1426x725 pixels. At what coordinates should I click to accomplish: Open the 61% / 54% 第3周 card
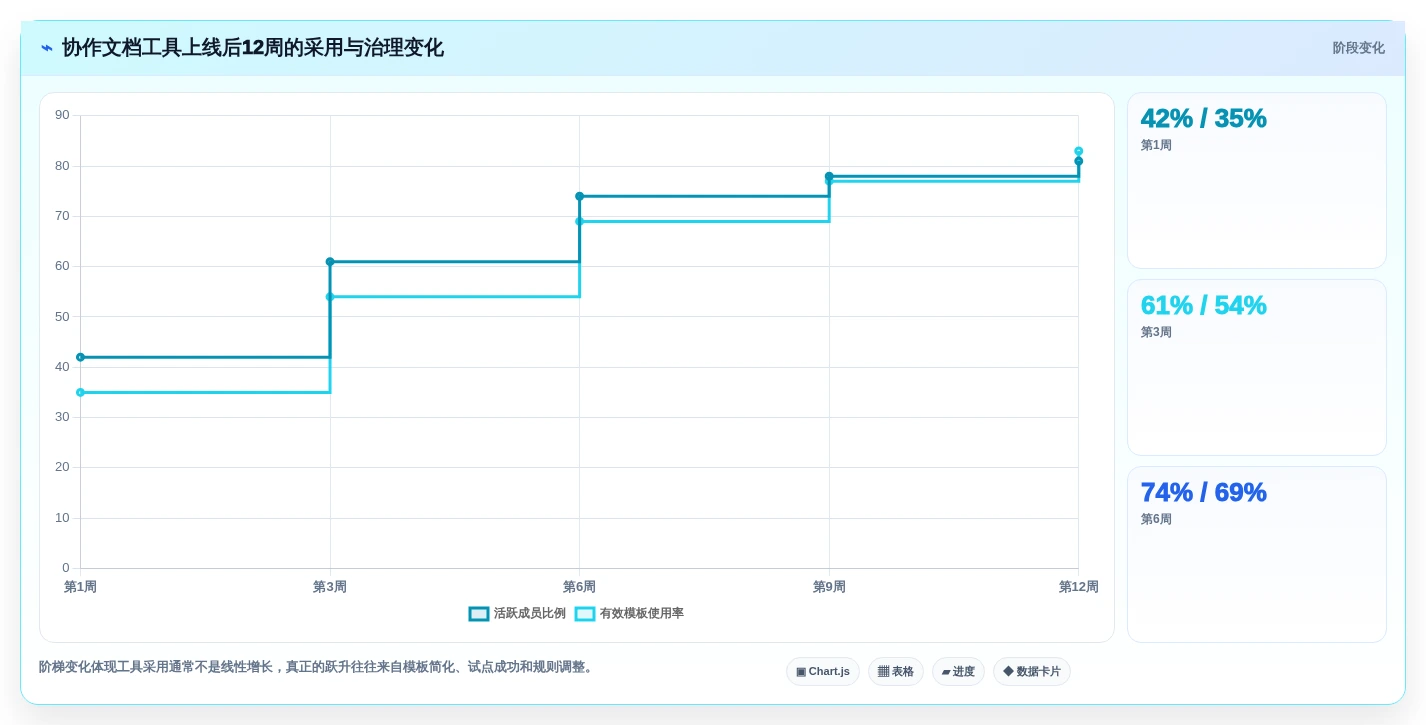[x=1257, y=368]
